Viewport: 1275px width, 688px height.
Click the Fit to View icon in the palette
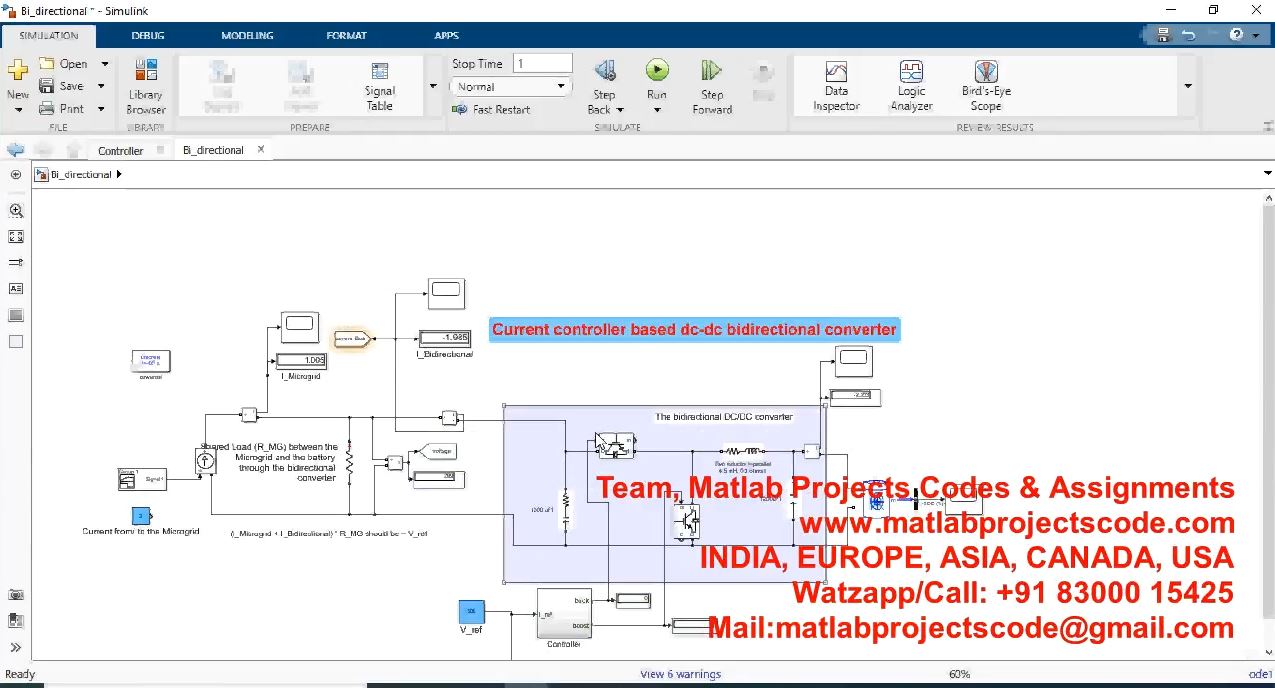pyautogui.click(x=15, y=237)
